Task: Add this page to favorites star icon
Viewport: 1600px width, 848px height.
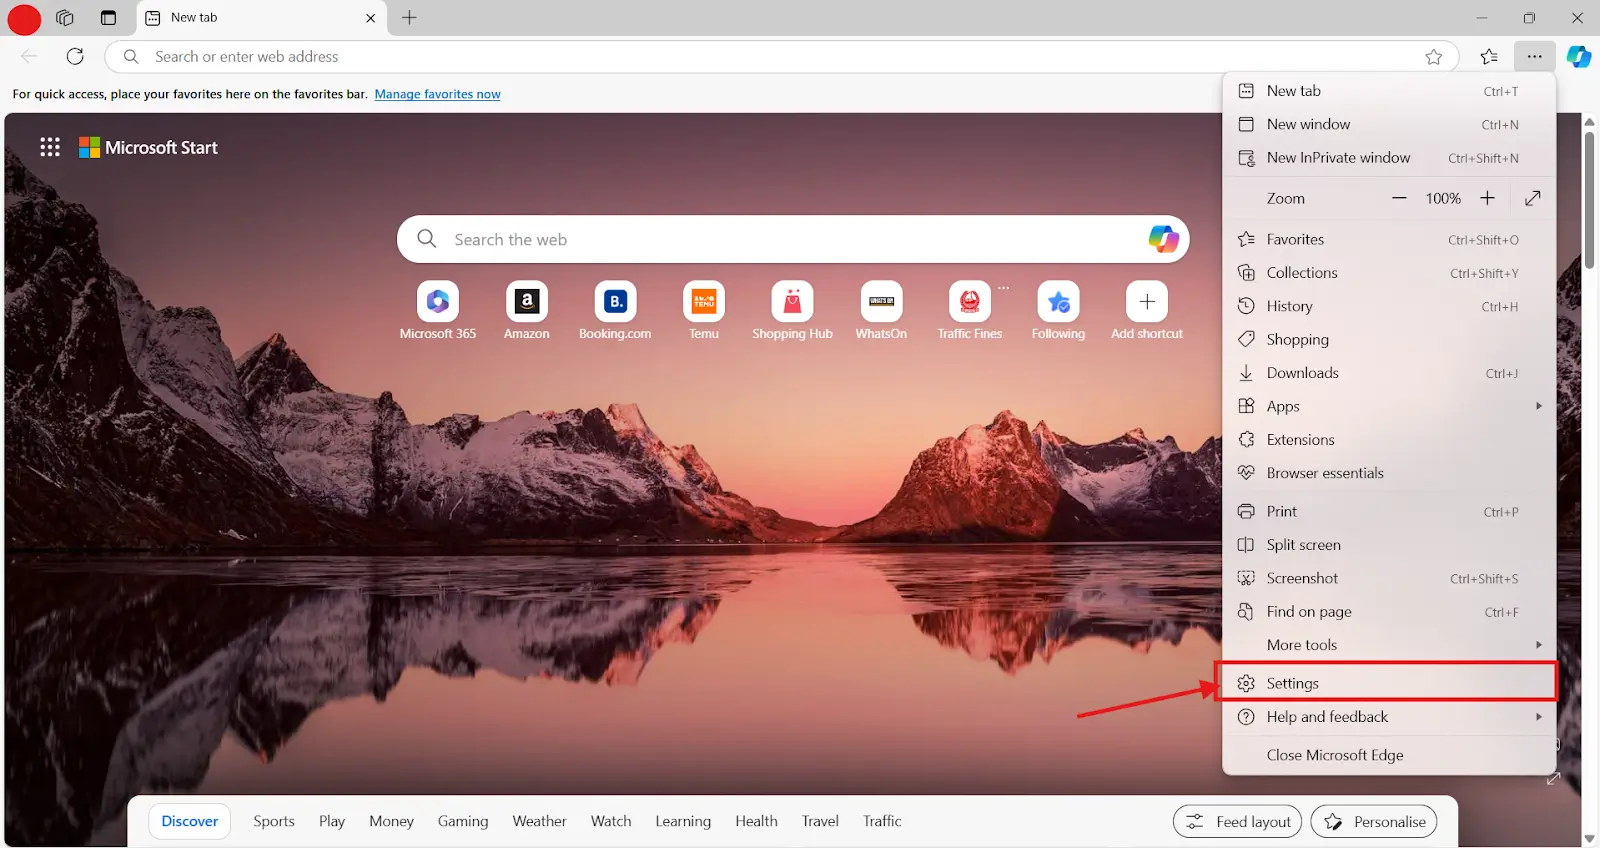Action: pos(1433,57)
